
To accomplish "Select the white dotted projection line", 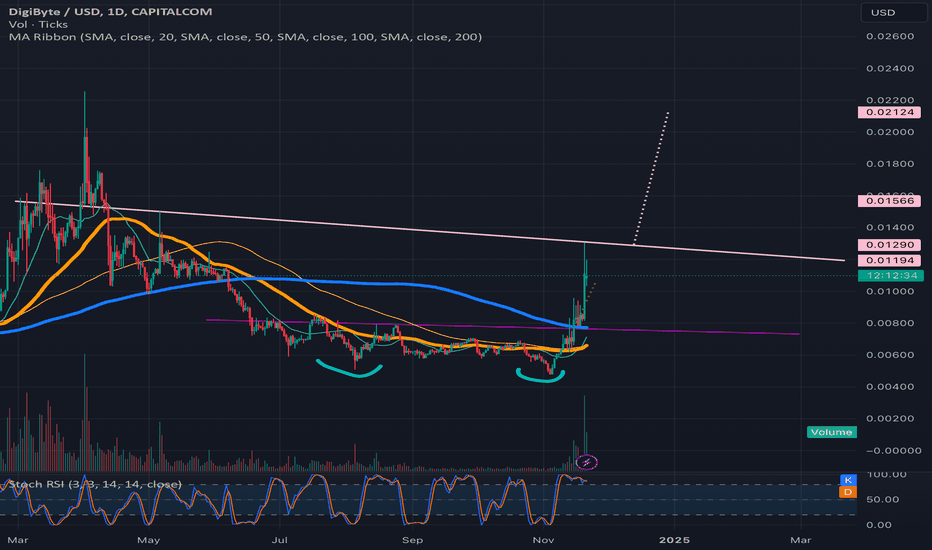I will pyautogui.click(x=651, y=178).
